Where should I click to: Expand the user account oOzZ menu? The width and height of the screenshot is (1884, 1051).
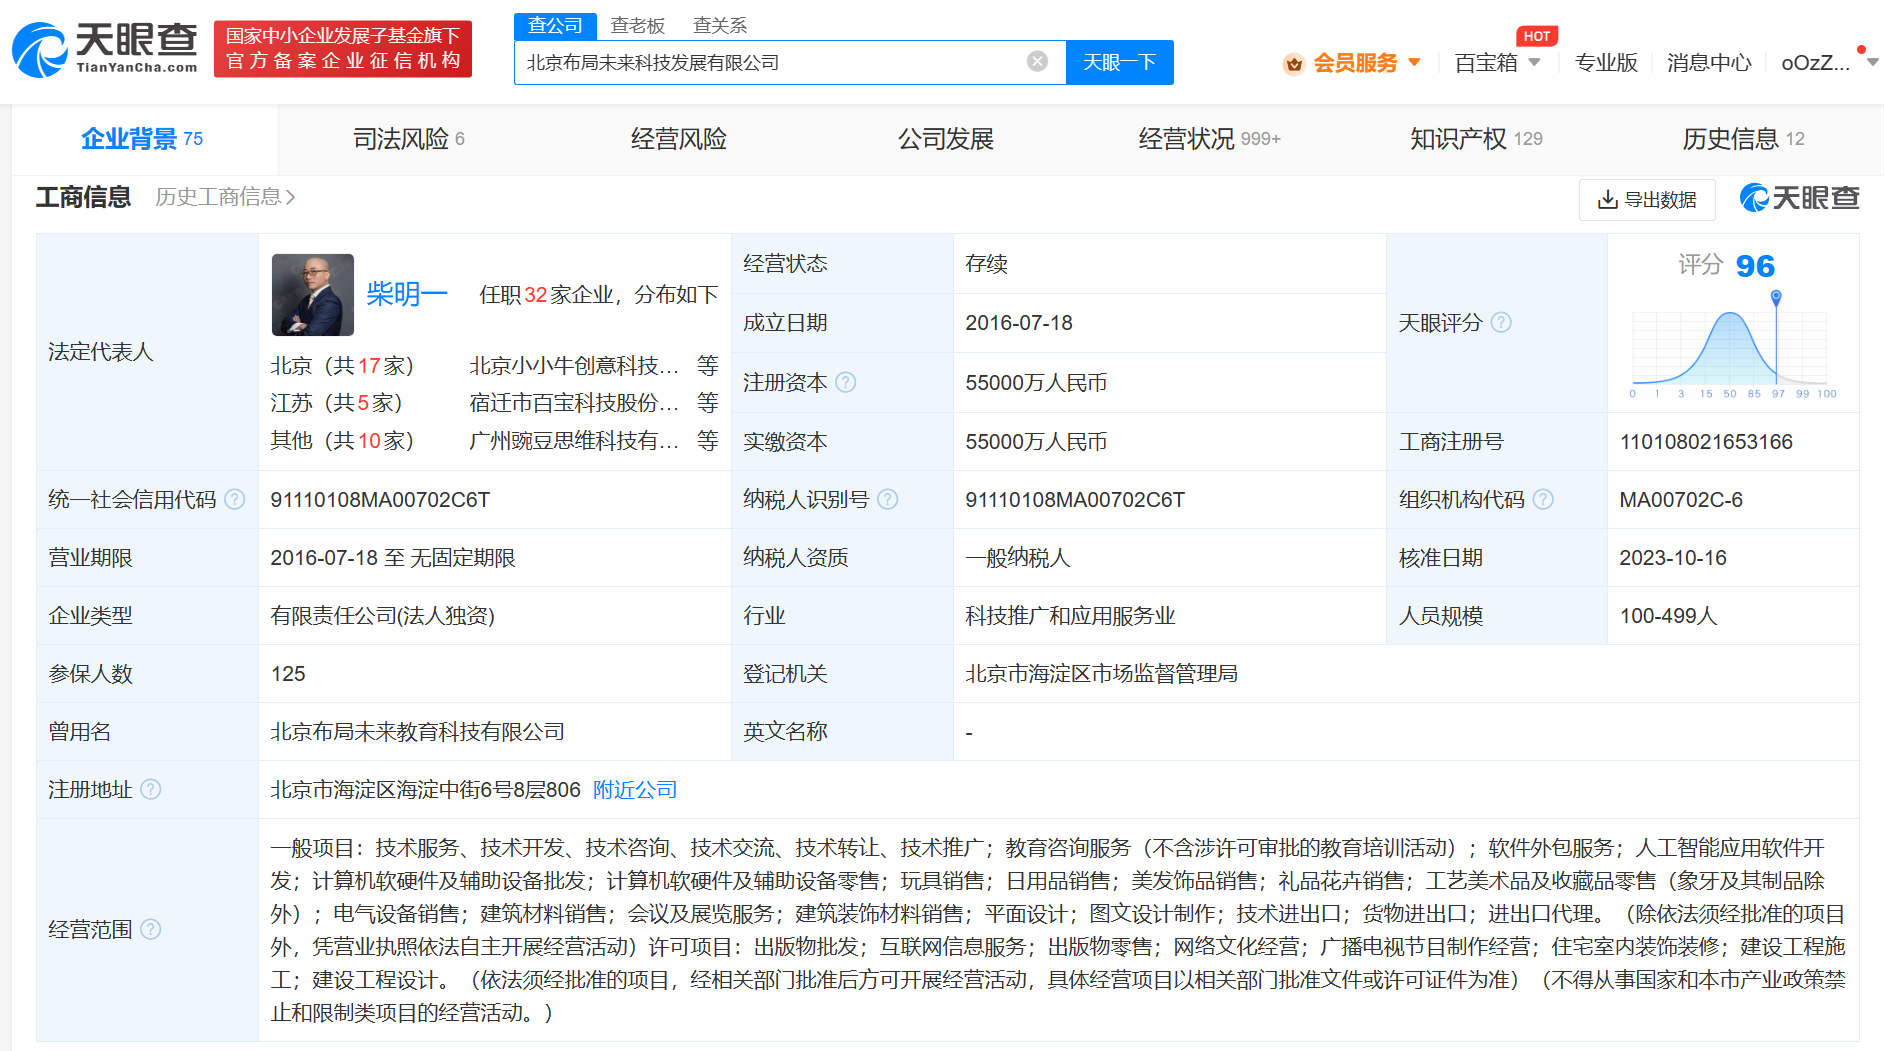pyautogui.click(x=1827, y=63)
